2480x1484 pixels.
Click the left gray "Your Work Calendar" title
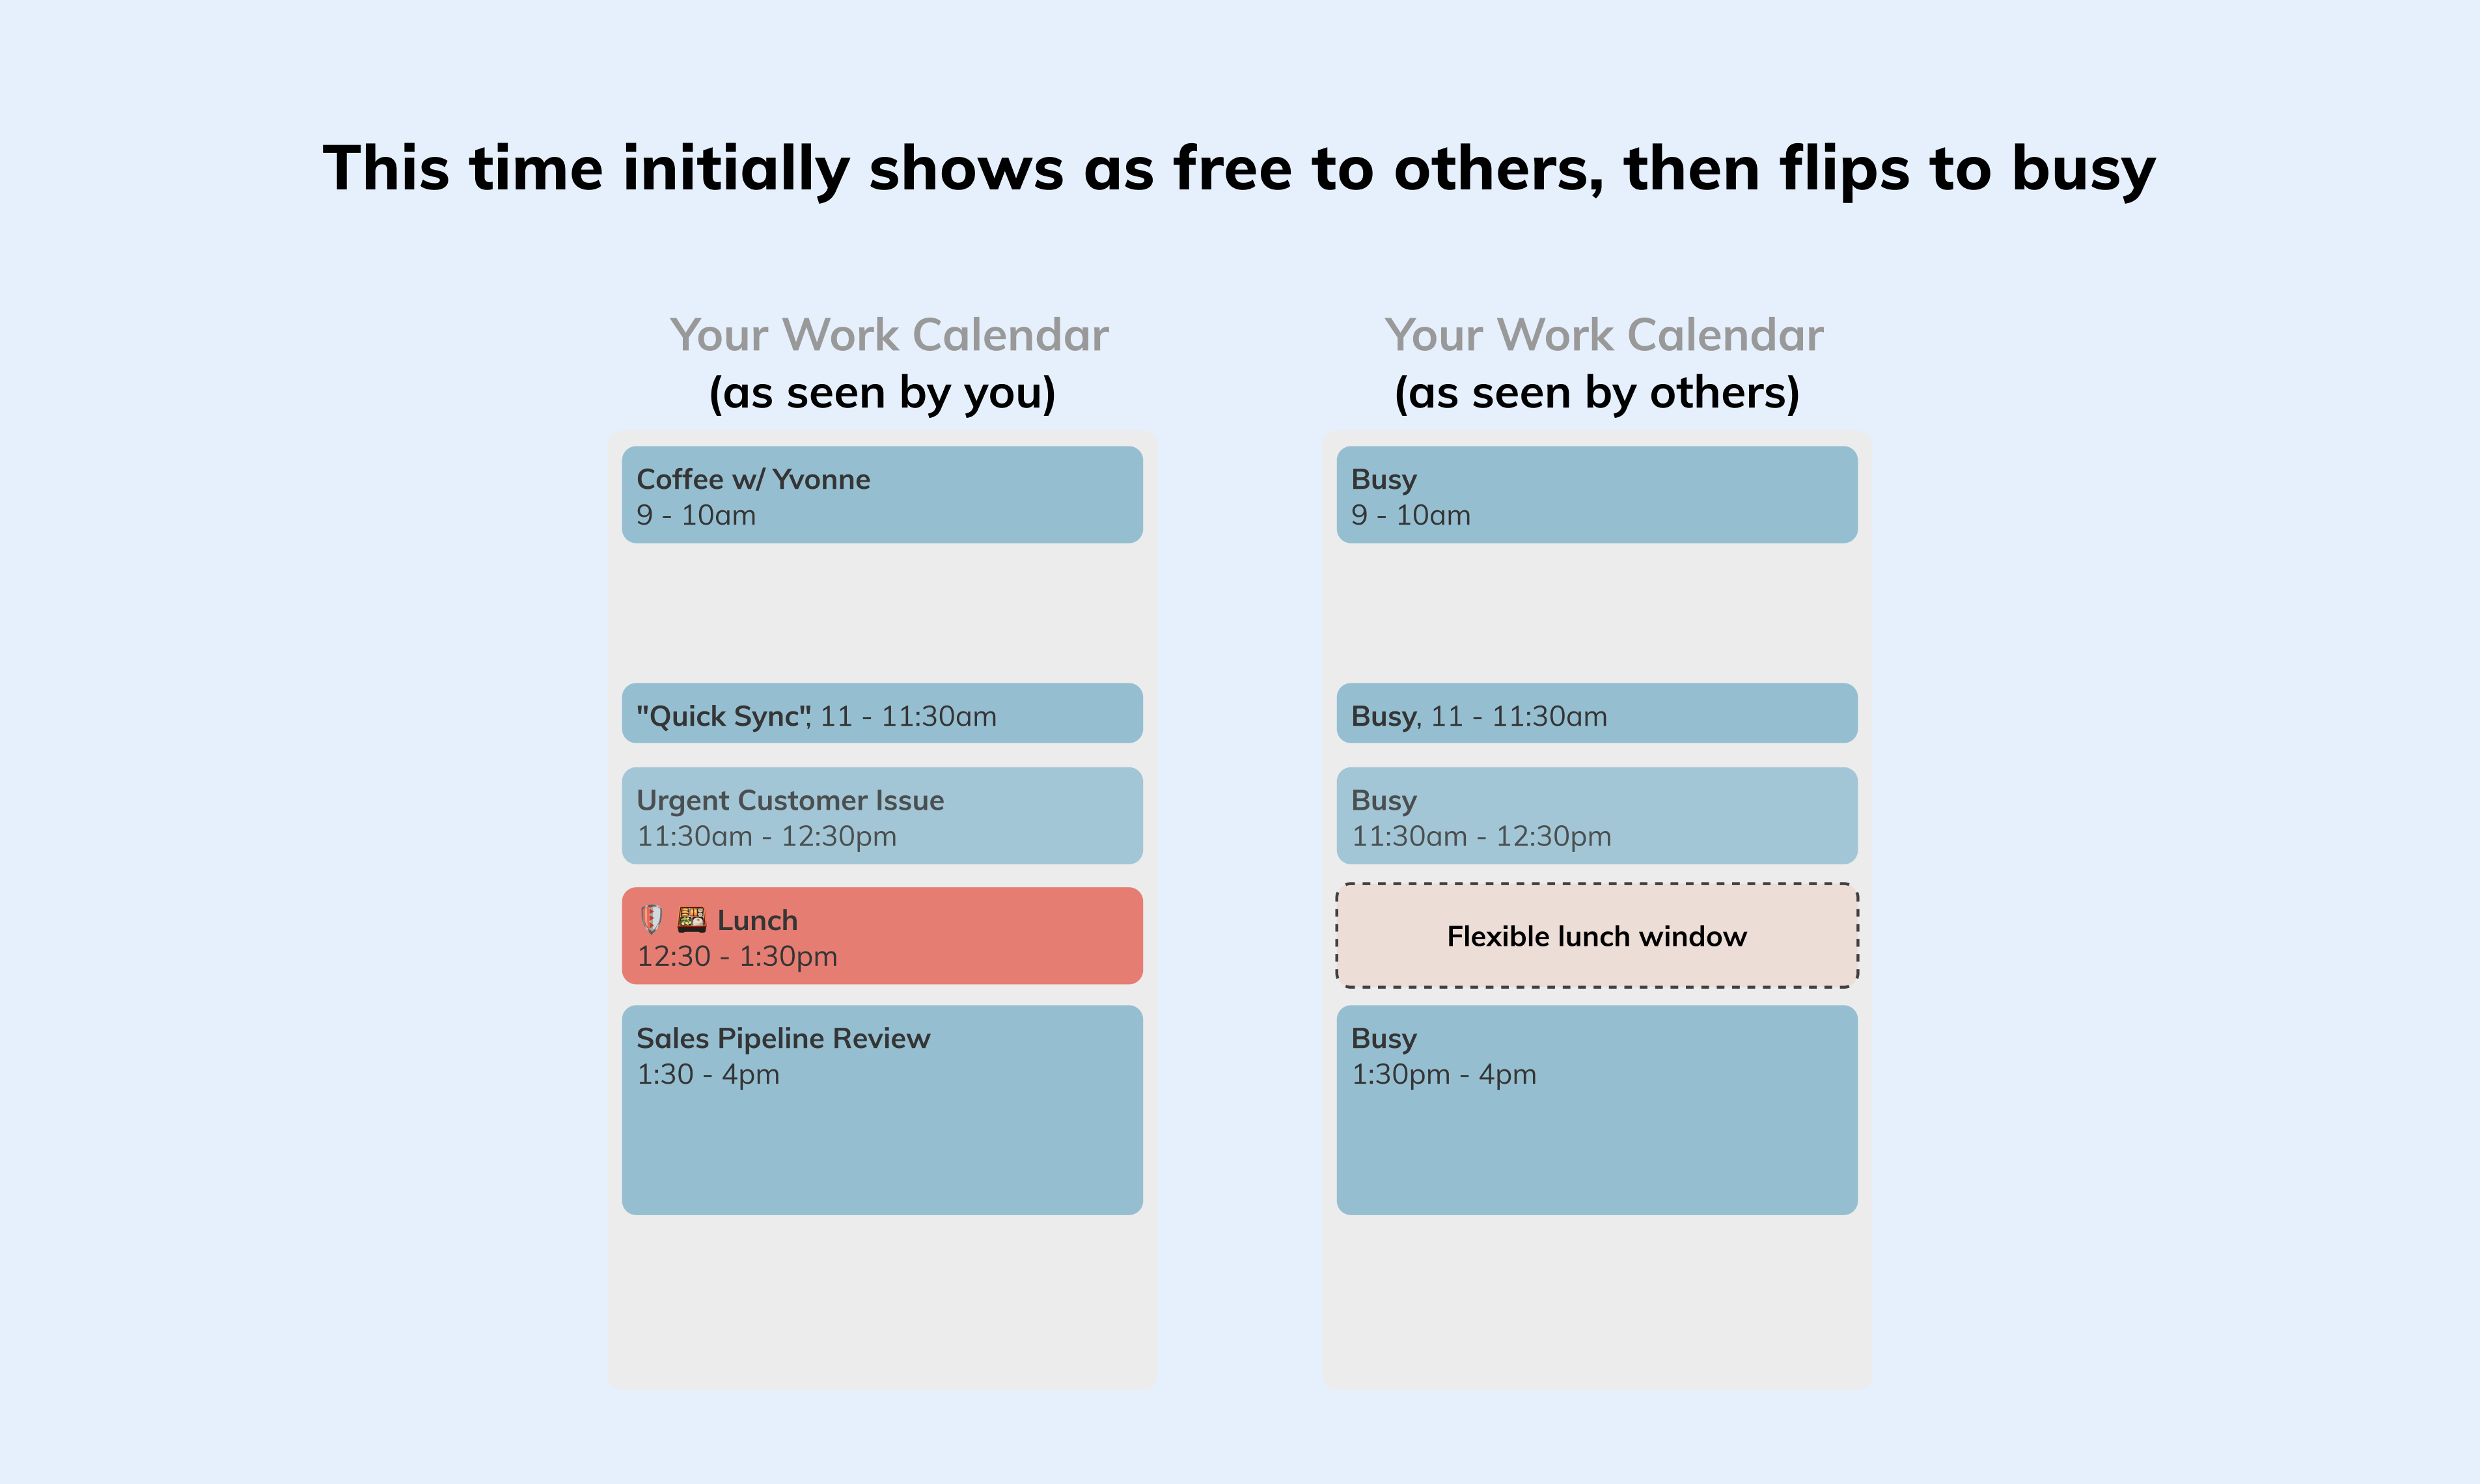[x=889, y=335]
